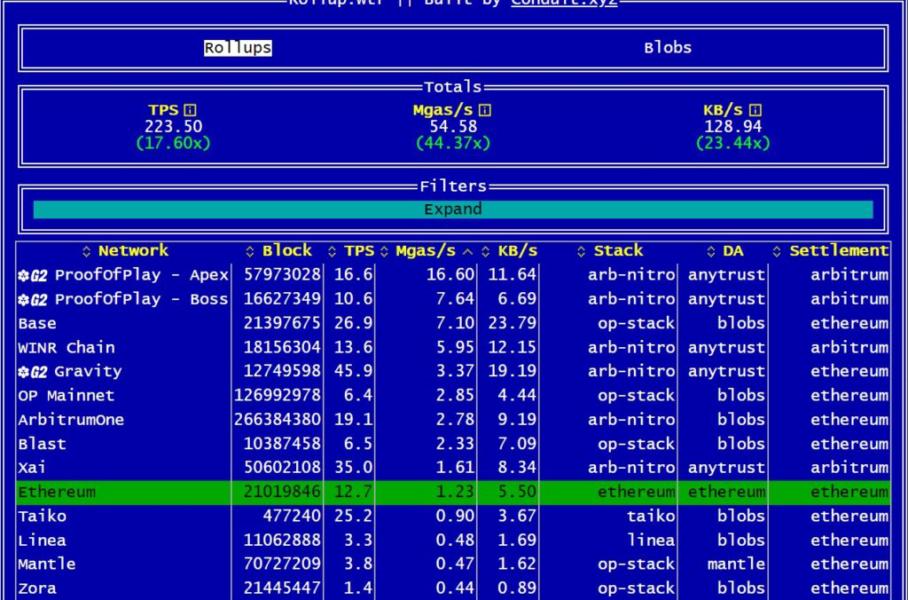Click the arbitrum settlement cell for WINR Chain
This screenshot has height=600, width=908.
850,347
